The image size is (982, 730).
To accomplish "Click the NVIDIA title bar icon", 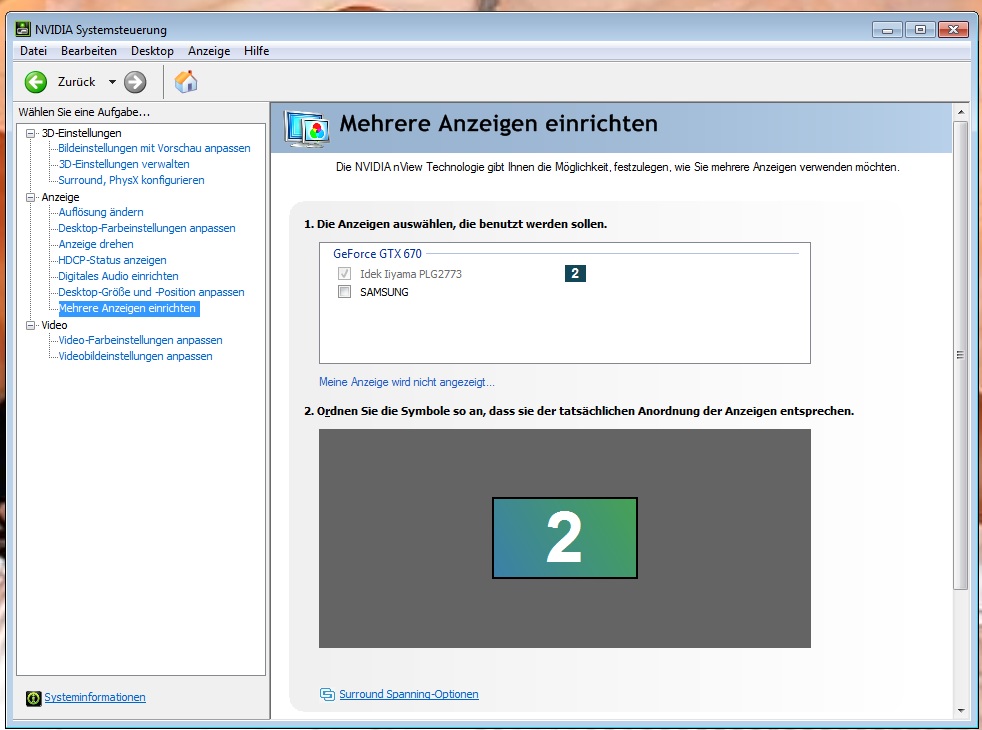I will (23, 29).
